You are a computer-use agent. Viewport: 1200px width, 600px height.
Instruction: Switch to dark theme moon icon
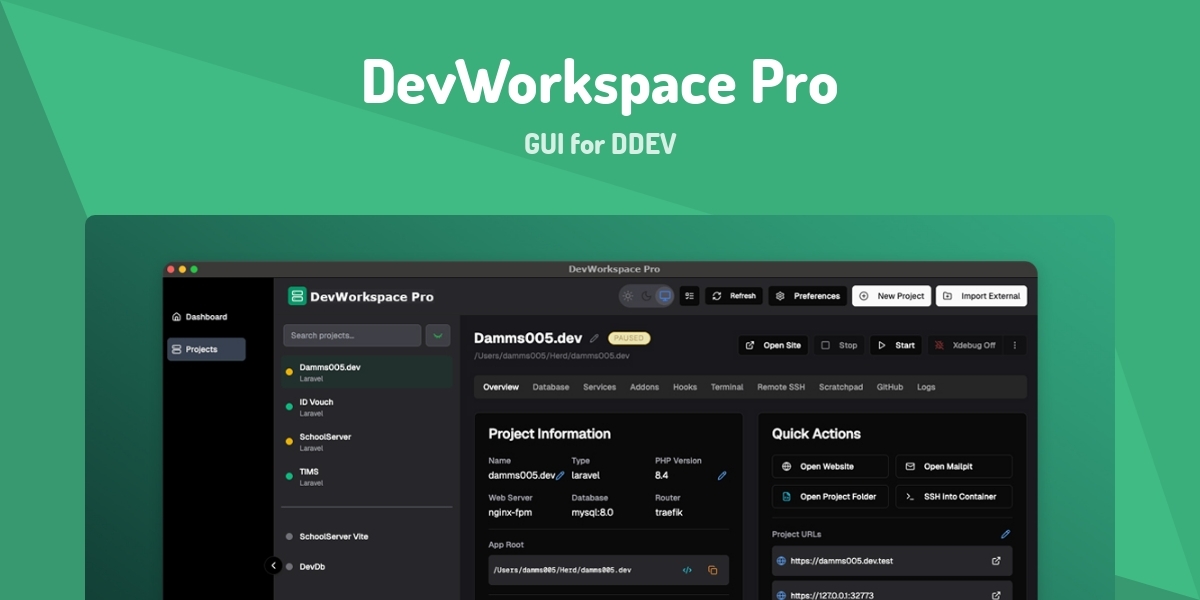click(x=646, y=296)
